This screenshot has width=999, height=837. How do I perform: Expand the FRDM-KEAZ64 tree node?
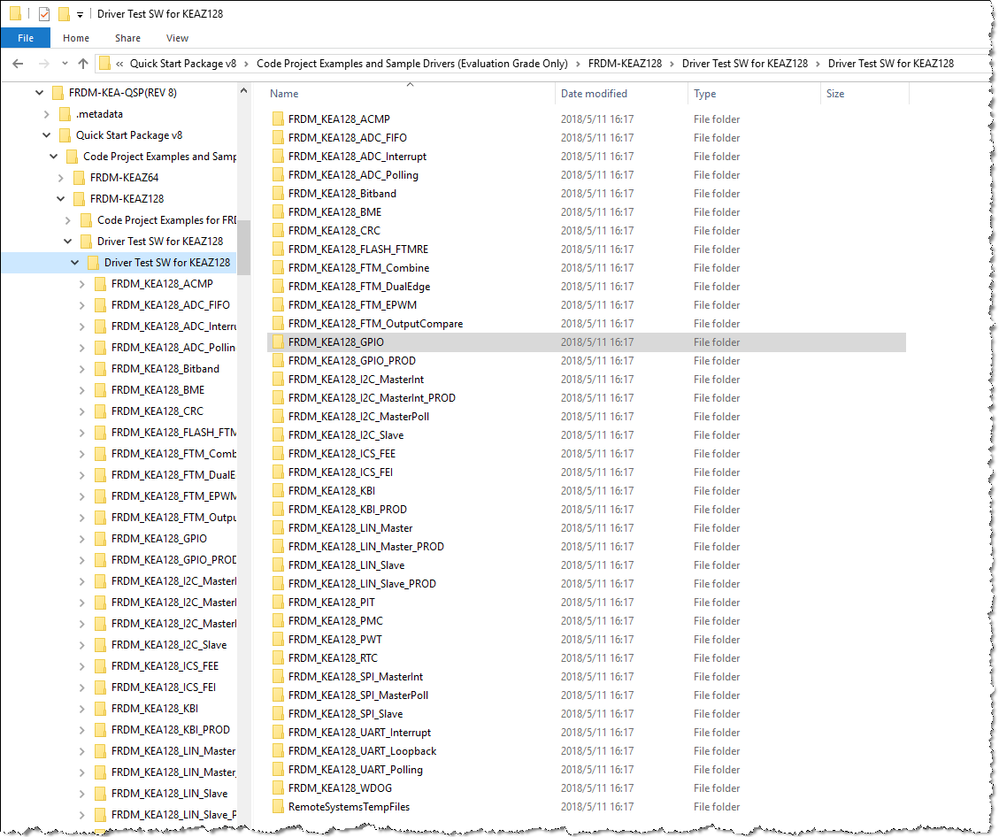(x=61, y=178)
